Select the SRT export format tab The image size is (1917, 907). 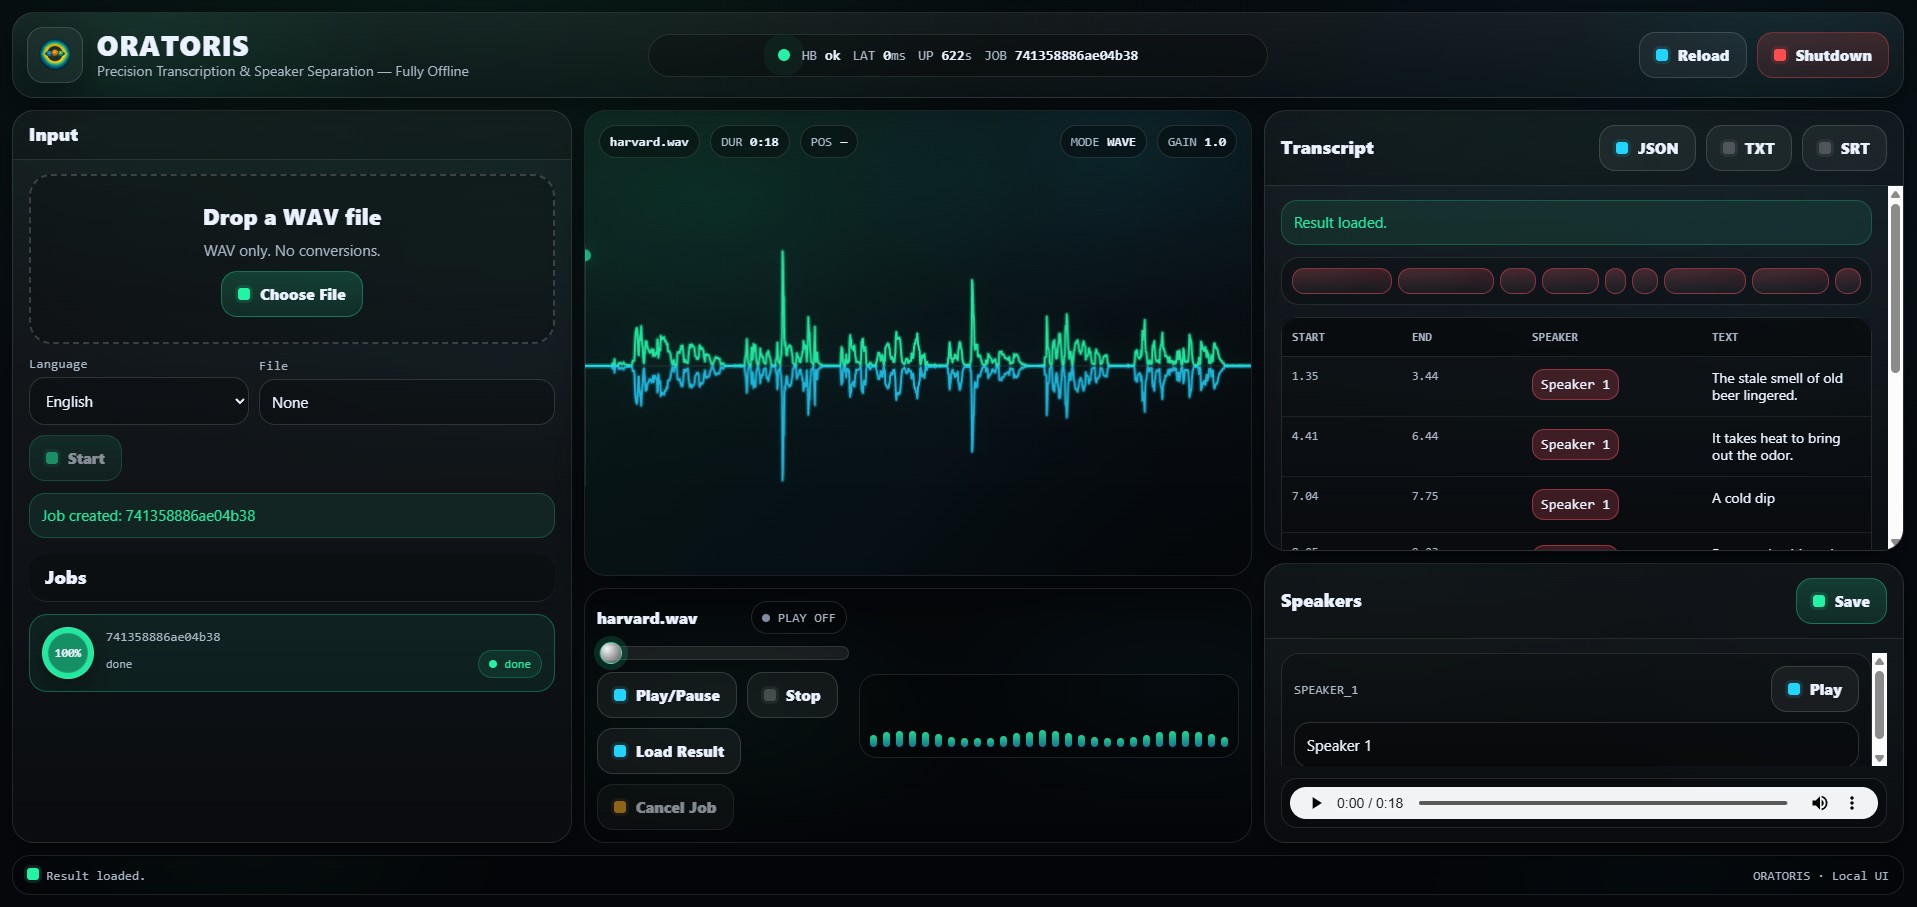tap(1843, 148)
